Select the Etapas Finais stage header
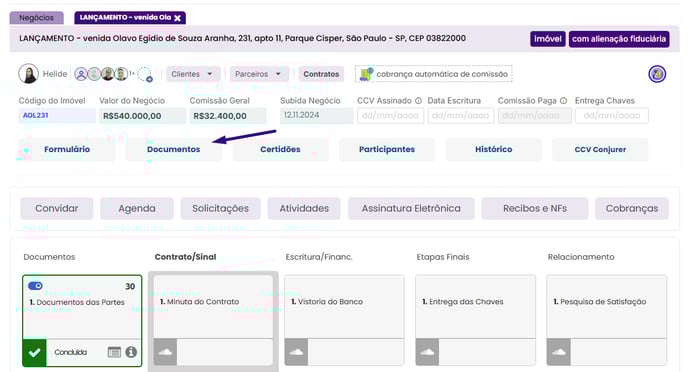 click(x=443, y=257)
